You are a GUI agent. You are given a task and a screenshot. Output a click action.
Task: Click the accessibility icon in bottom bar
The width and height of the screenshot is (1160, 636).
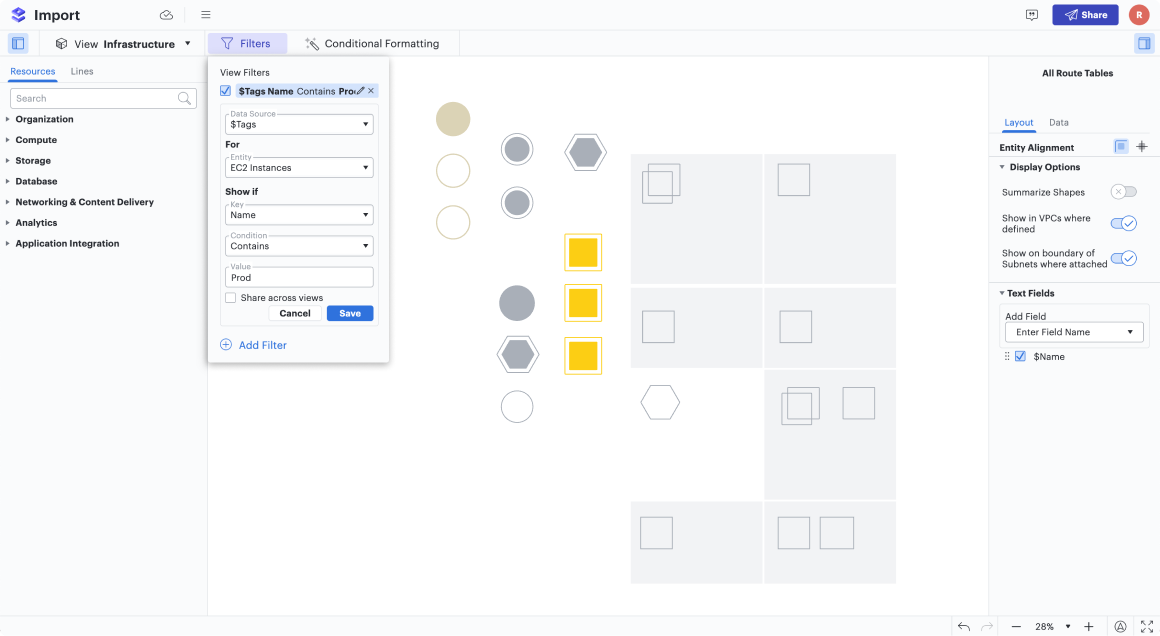point(1121,626)
